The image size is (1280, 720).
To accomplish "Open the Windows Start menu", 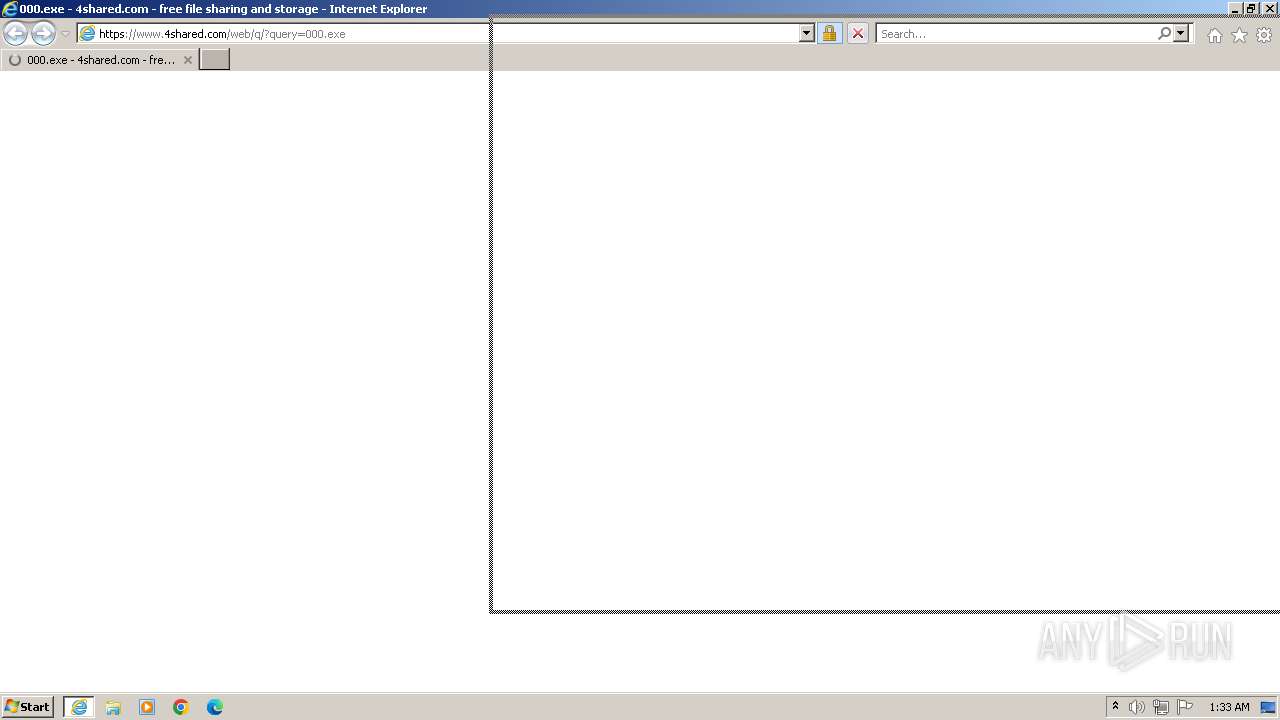I will (27, 707).
